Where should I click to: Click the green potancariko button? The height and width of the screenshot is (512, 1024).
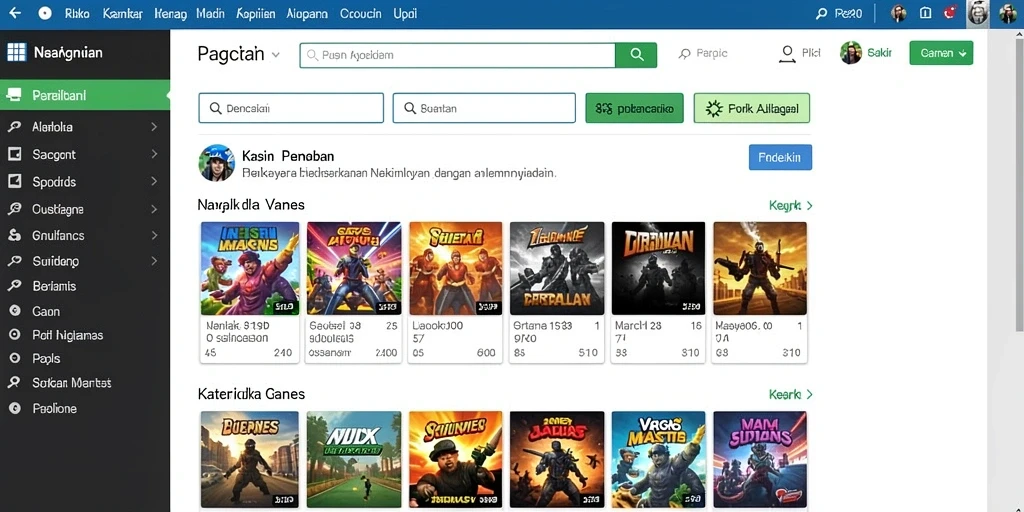[x=634, y=108]
